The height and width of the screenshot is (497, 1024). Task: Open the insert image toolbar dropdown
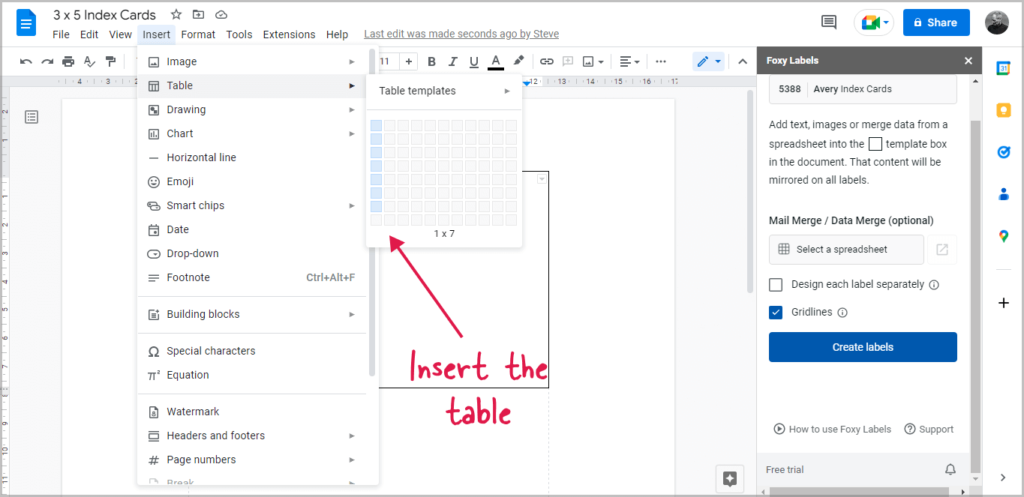click(592, 61)
